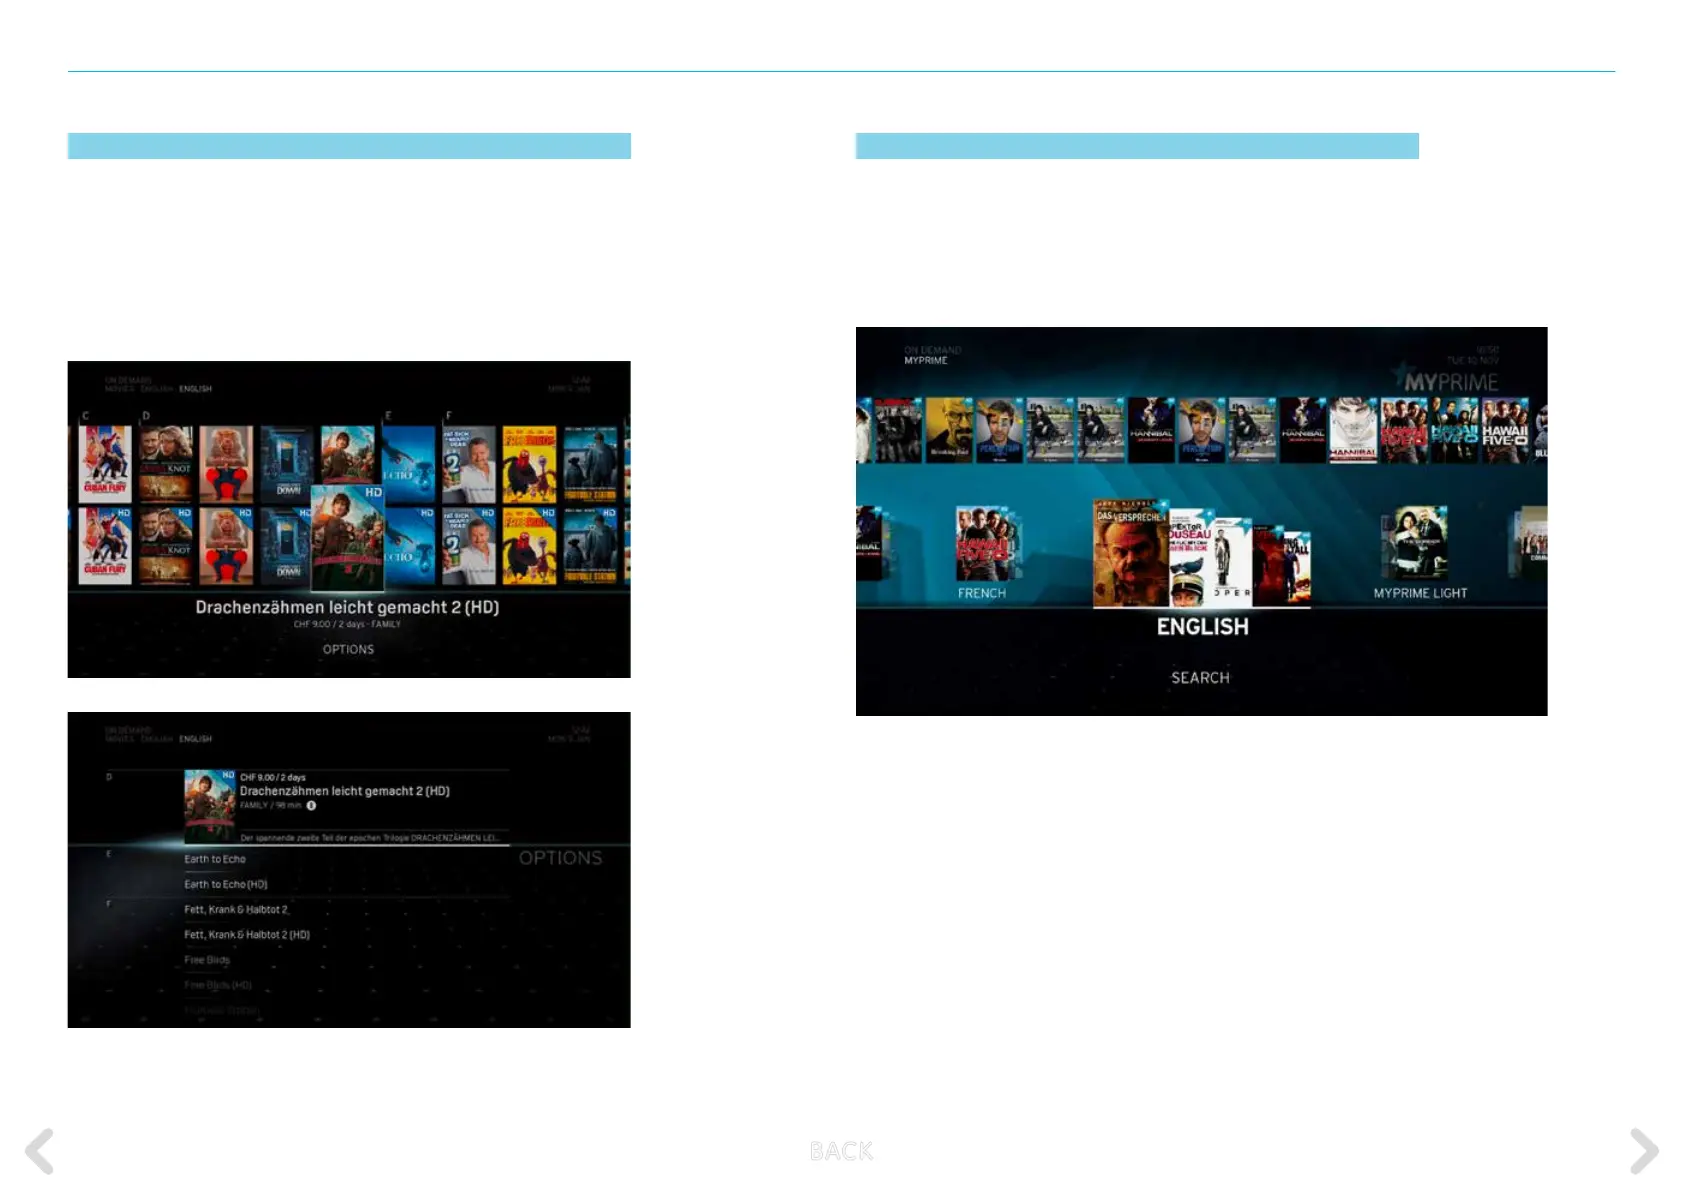Click the Drachenzähmen title in the list view

pyautogui.click(x=345, y=791)
